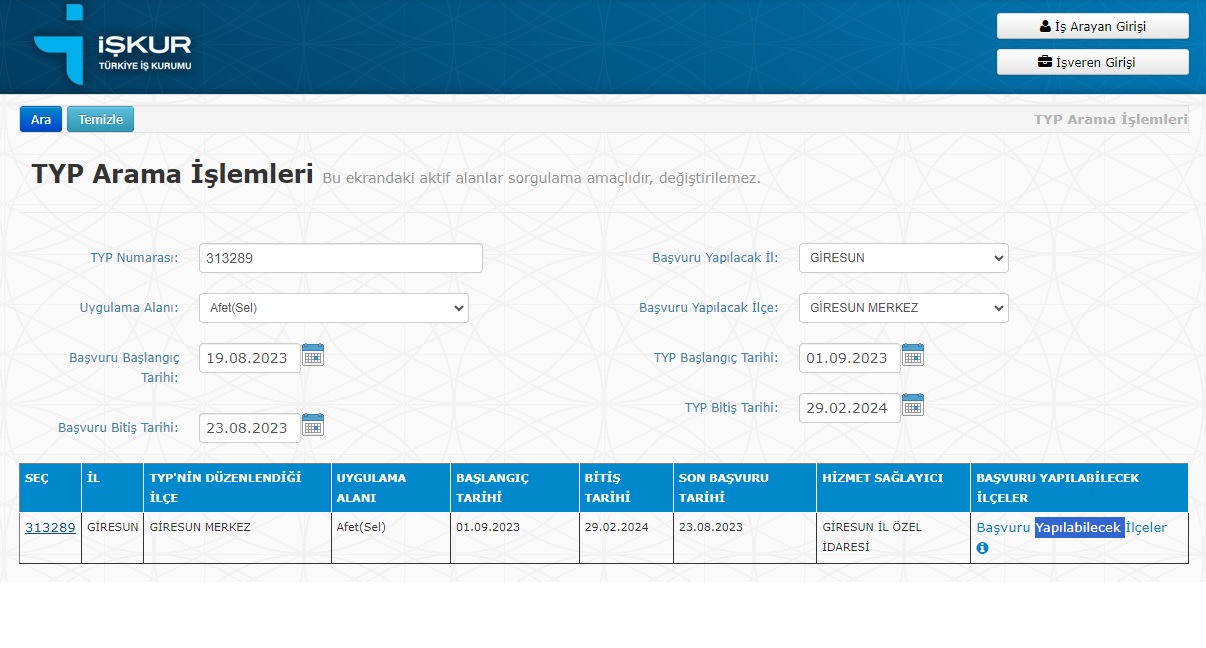Click the BİTİŞ TARİHİ column header
The height and width of the screenshot is (648, 1206).
(626, 488)
